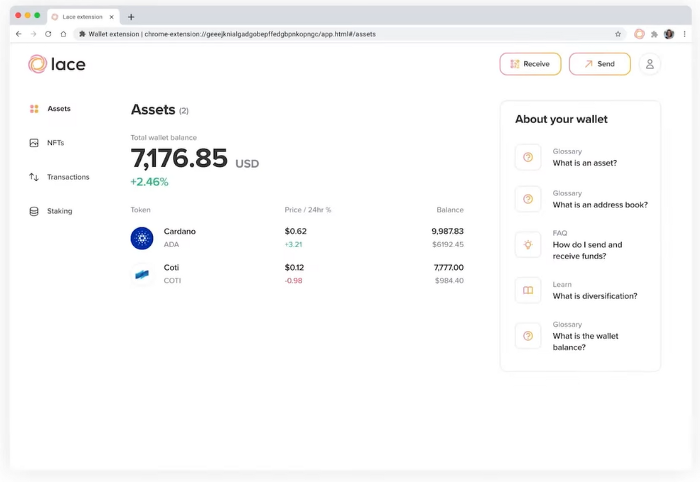700x482 pixels.
Task: Open the user profile avatar menu
Action: [650, 64]
